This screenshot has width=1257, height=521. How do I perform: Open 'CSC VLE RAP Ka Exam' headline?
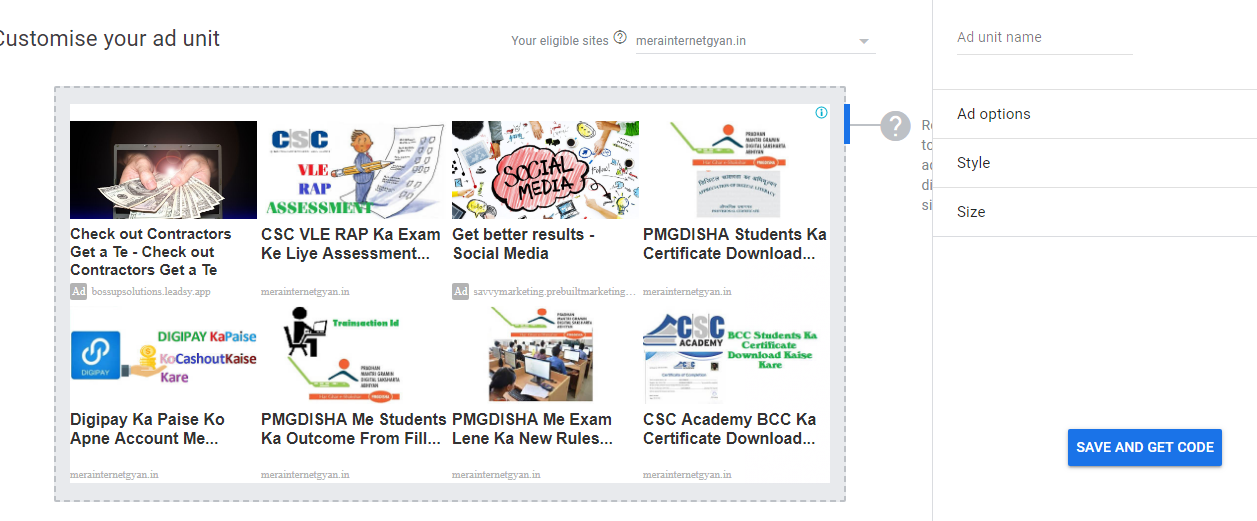351,244
